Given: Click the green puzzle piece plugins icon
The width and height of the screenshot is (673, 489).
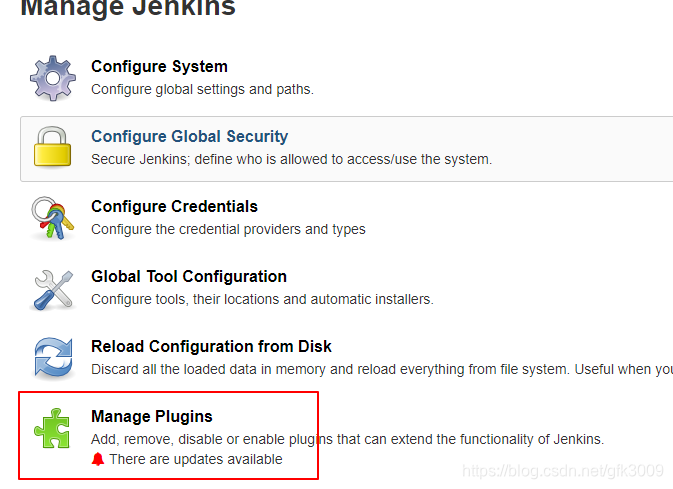Looking at the screenshot, I should tap(52, 428).
